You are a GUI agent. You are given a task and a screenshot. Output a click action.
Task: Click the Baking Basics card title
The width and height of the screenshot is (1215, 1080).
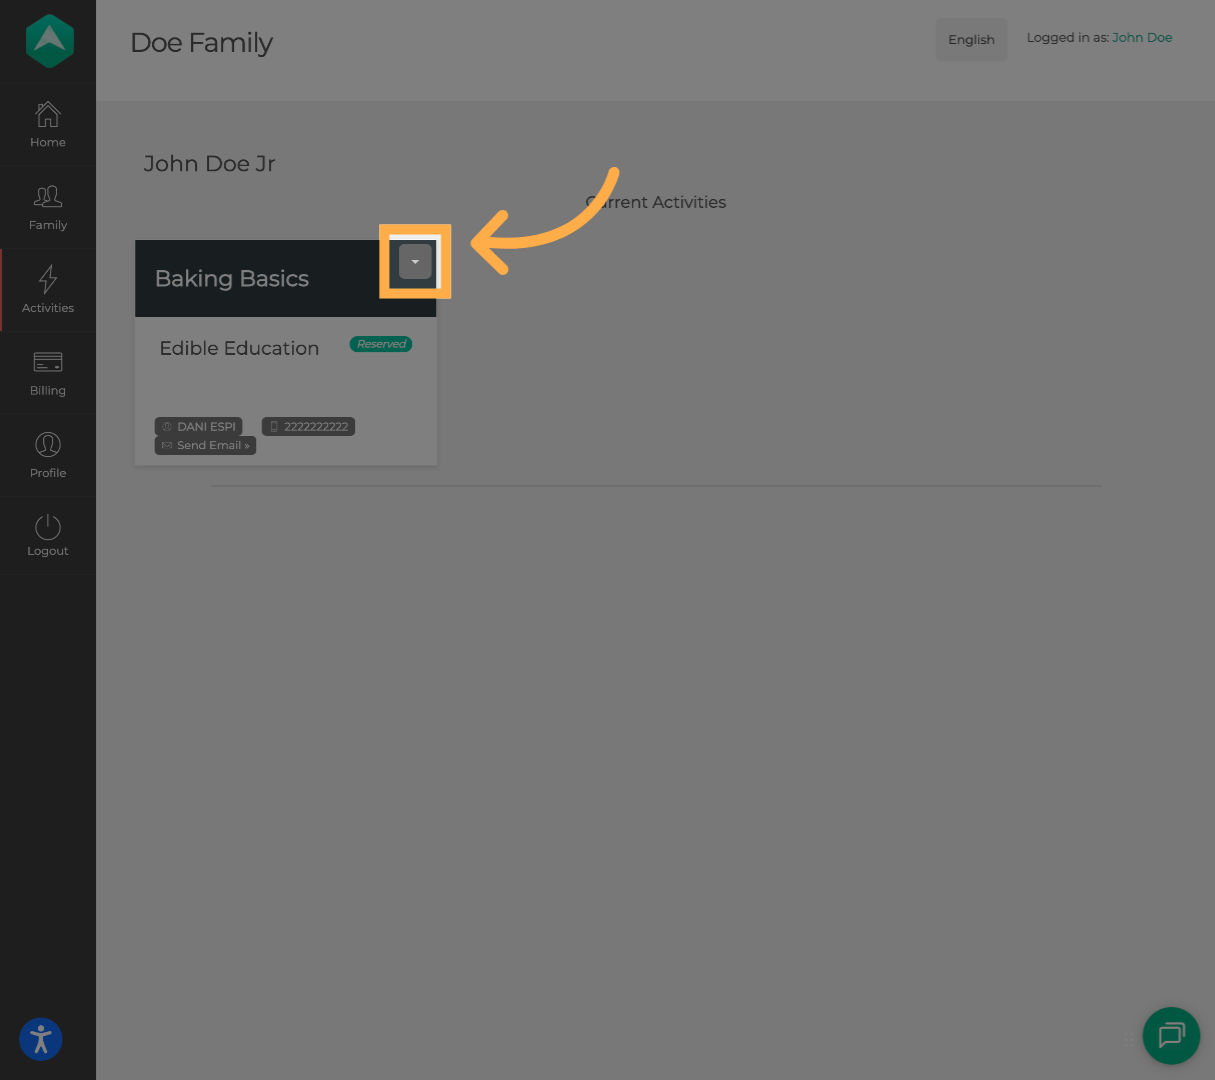tap(232, 279)
